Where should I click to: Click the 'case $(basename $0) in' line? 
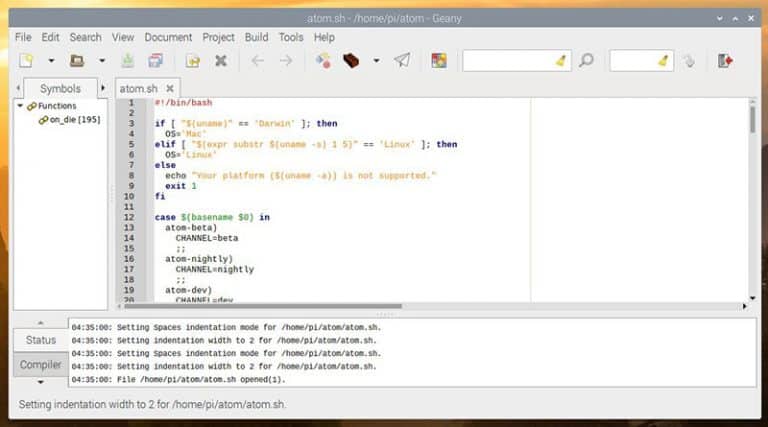pos(212,217)
